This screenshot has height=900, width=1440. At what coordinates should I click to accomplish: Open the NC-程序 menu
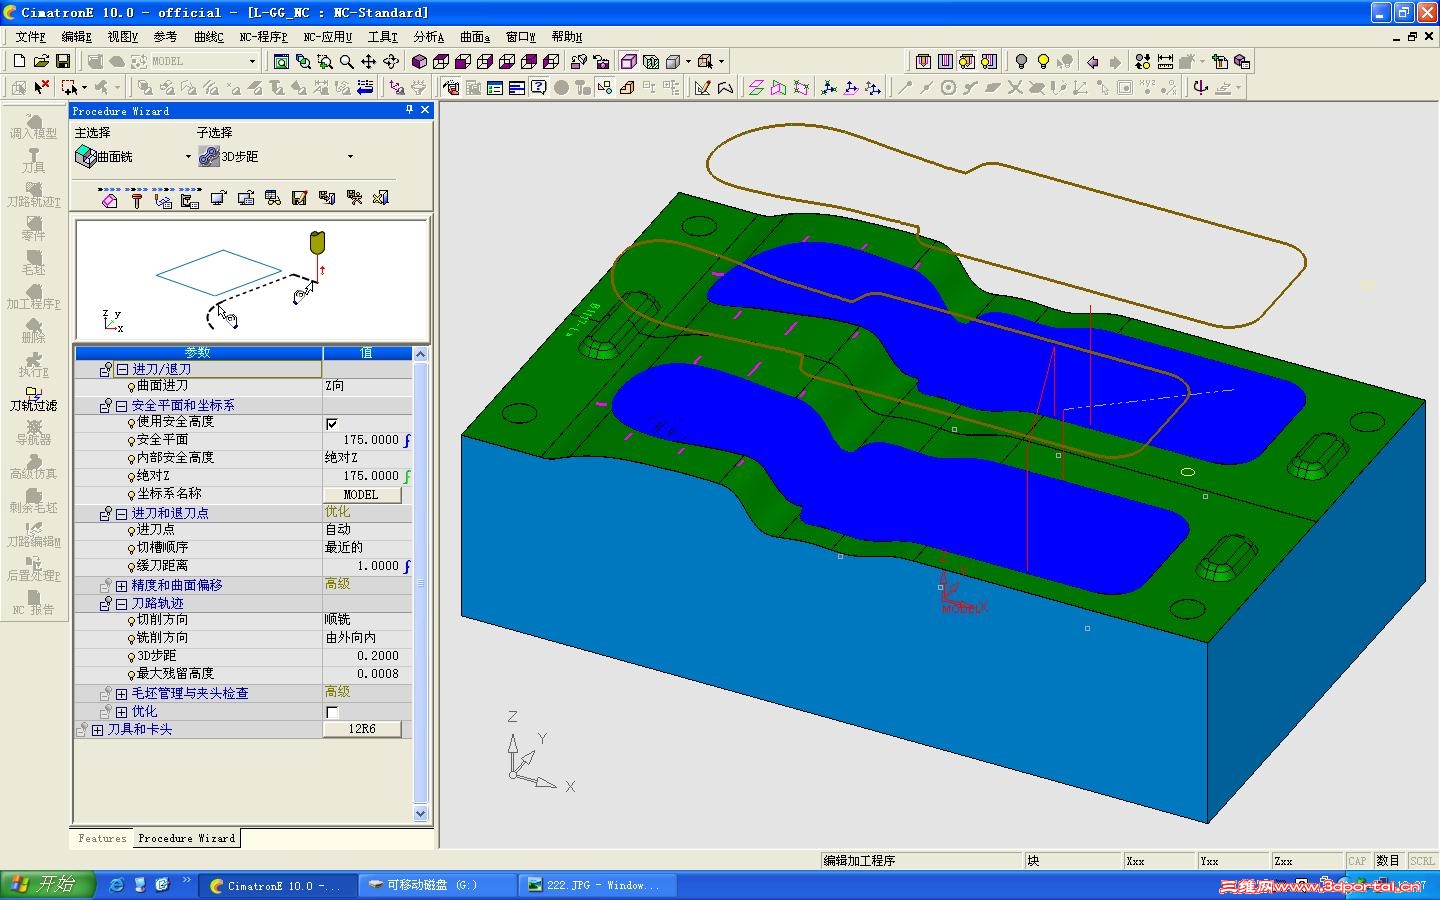tap(263, 37)
